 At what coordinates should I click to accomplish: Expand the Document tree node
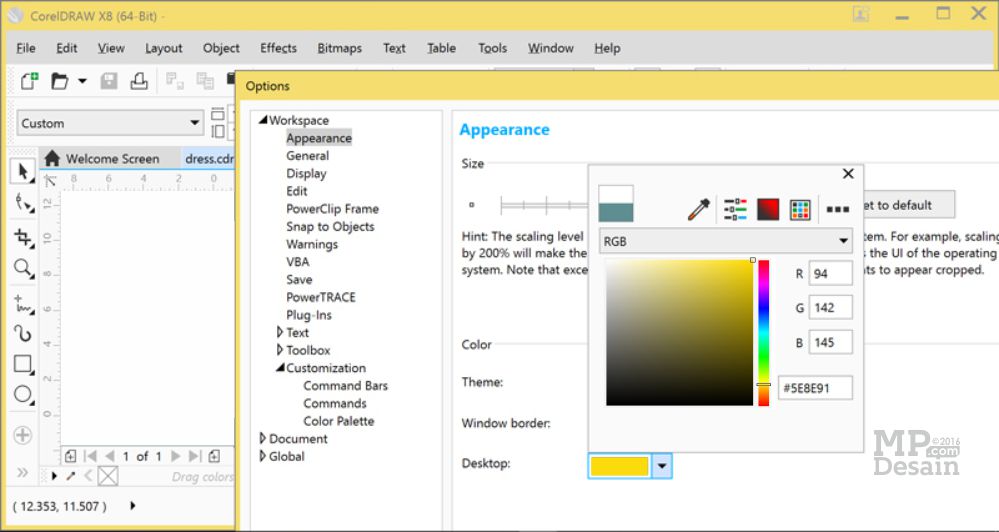click(x=262, y=438)
